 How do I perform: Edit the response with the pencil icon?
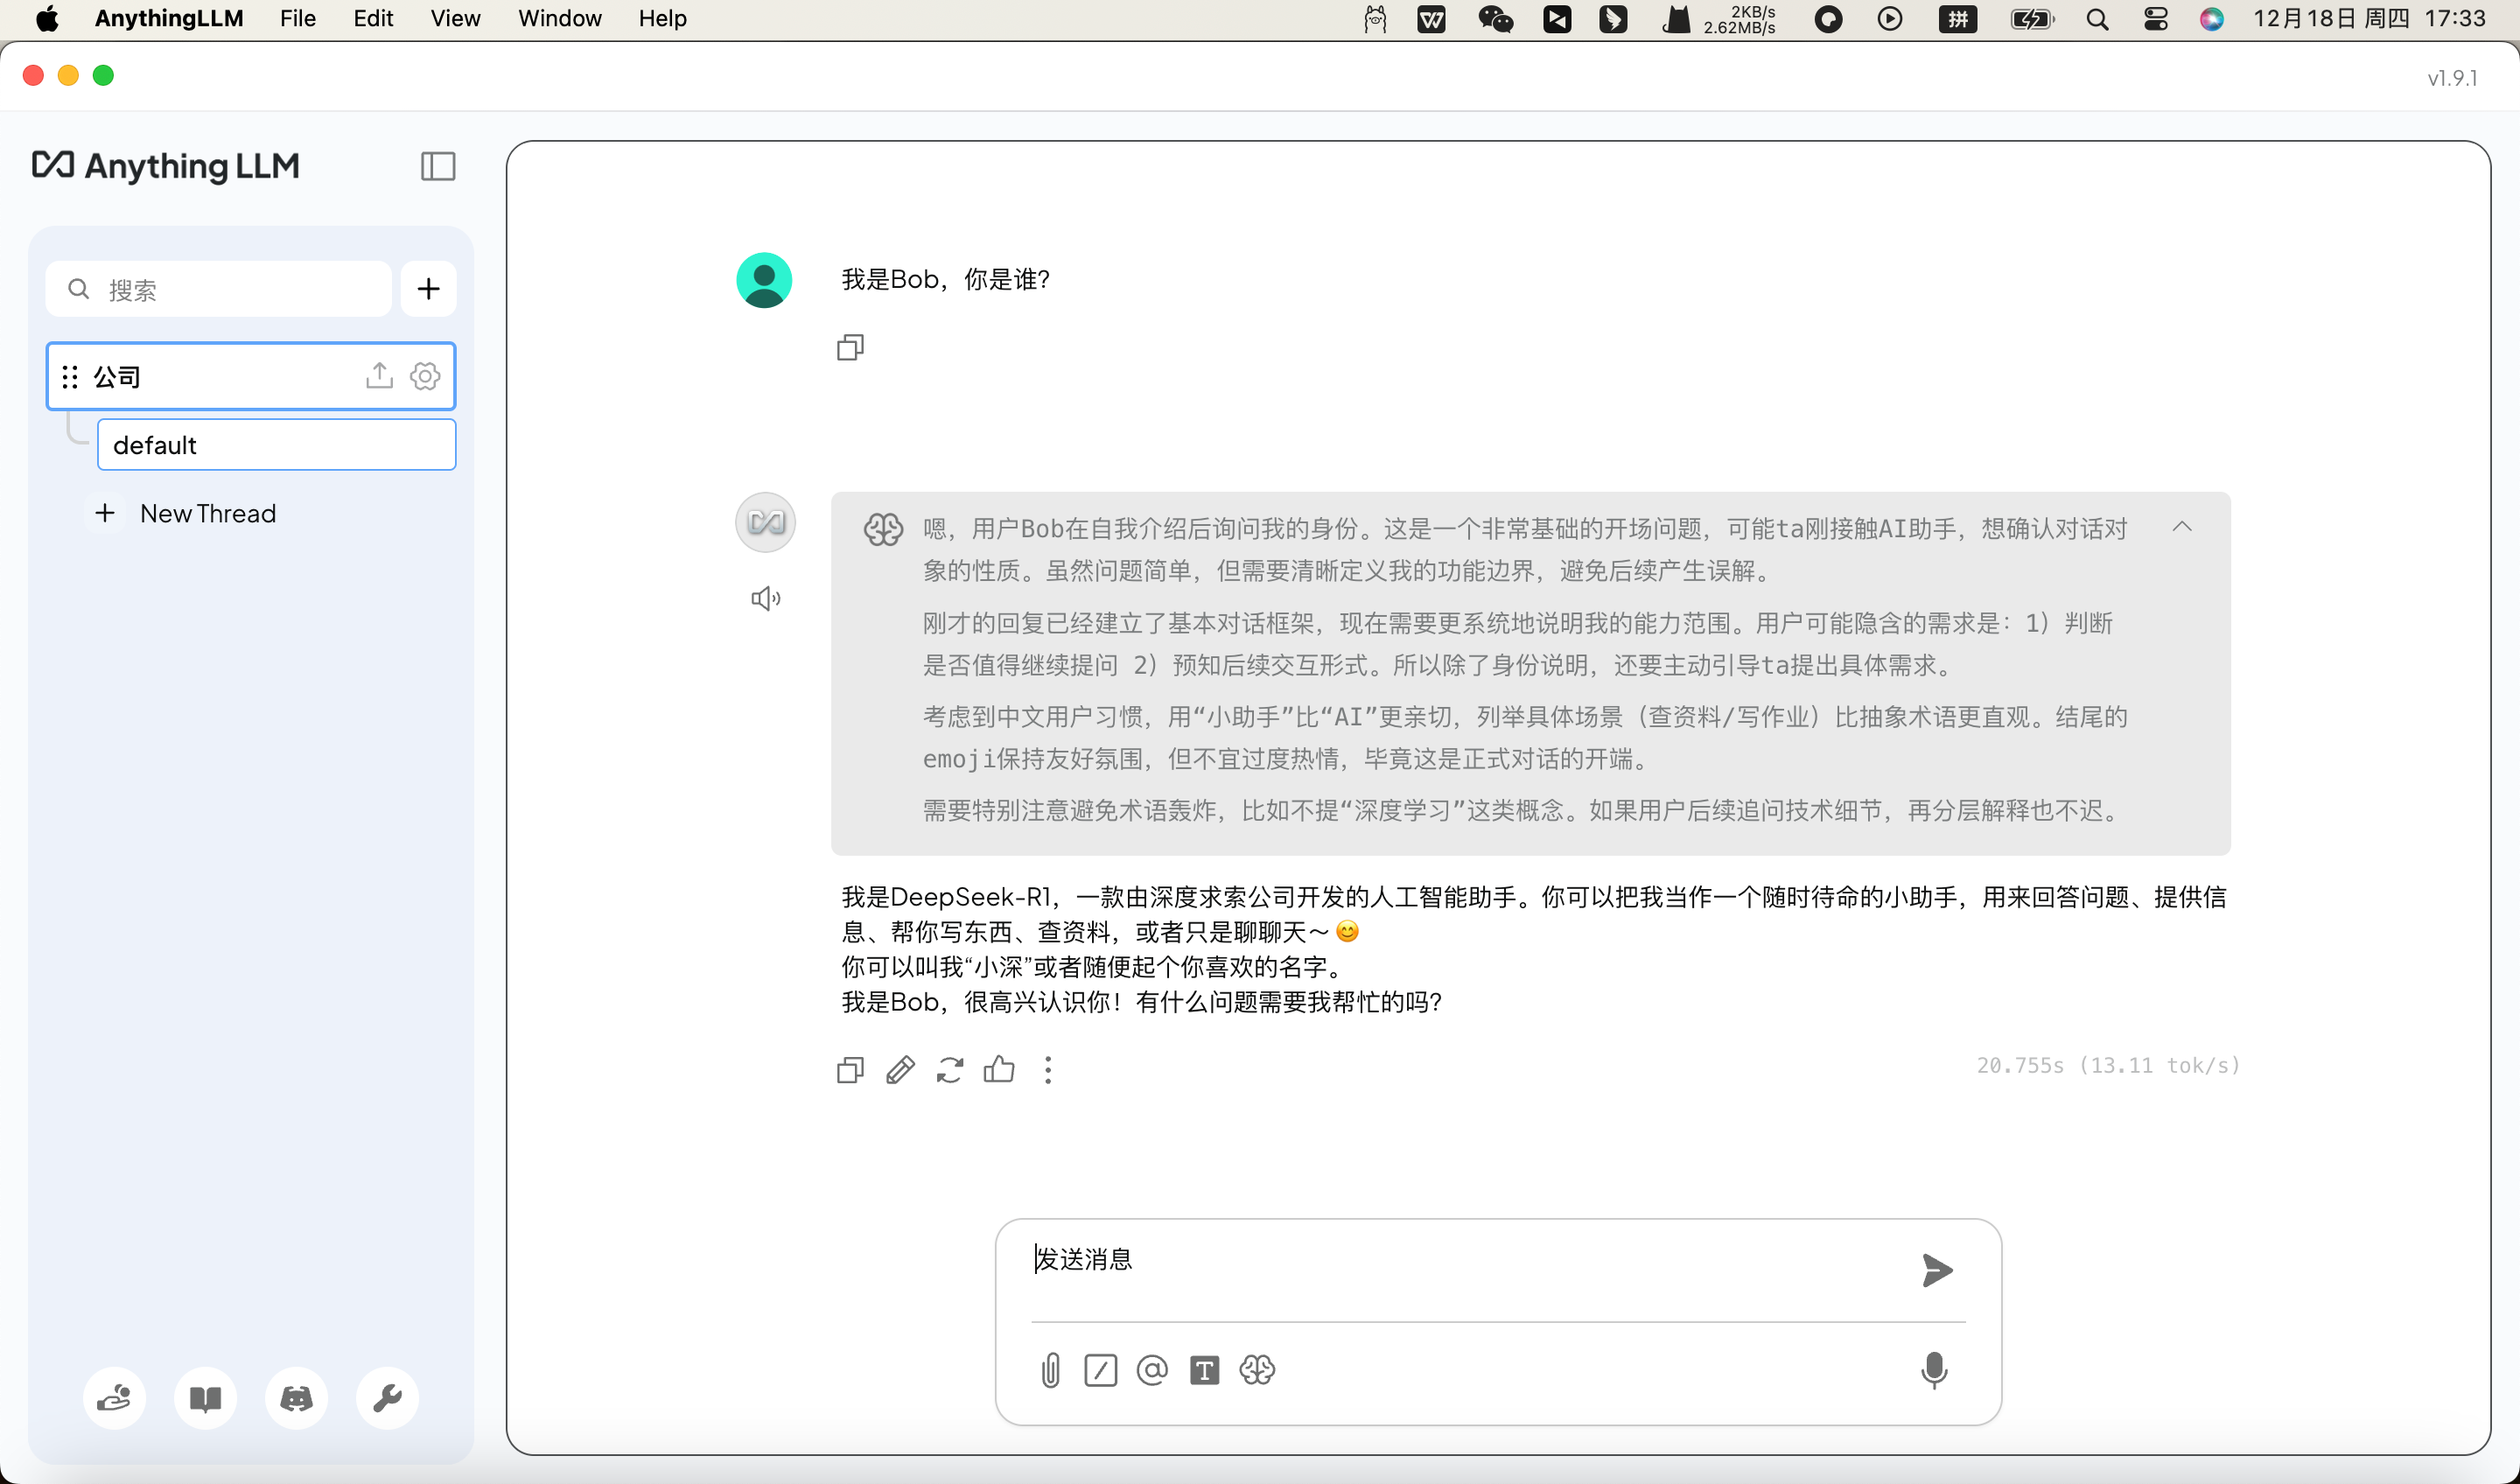click(900, 1070)
